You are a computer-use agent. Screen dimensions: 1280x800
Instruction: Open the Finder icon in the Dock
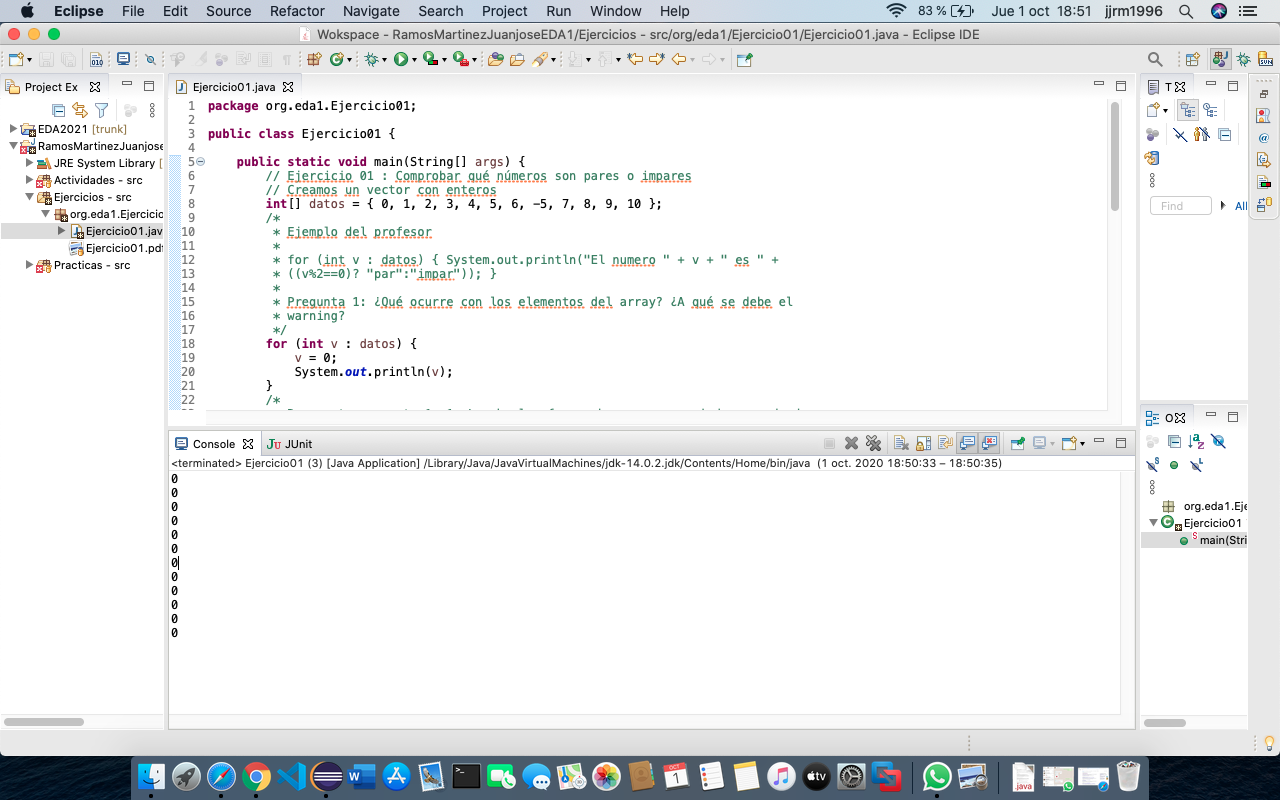click(151, 776)
